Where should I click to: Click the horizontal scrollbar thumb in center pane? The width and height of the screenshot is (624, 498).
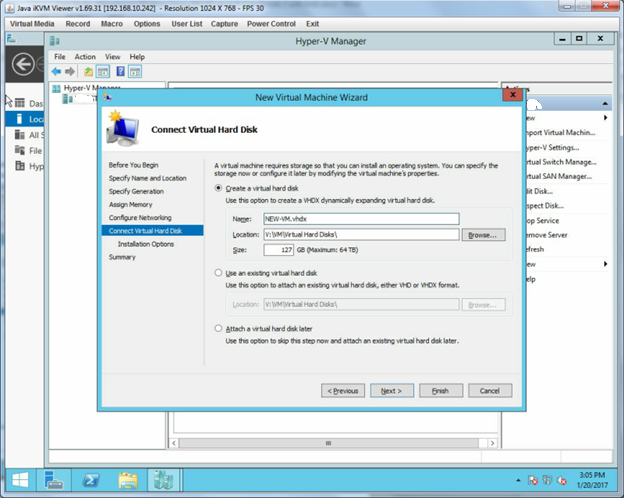pyautogui.click(x=328, y=443)
